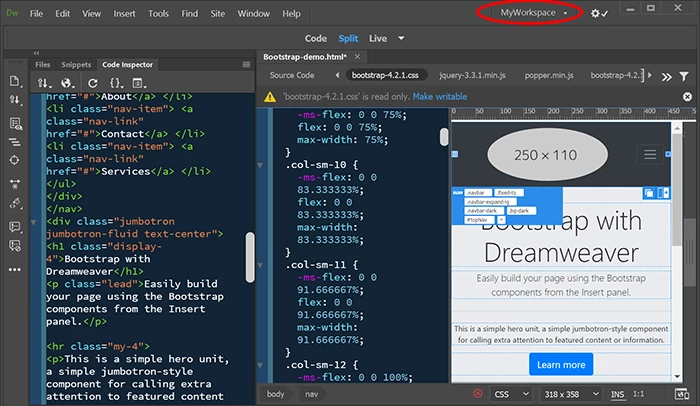700x406 pixels.
Task: Switch to Live view
Action: tap(378, 38)
